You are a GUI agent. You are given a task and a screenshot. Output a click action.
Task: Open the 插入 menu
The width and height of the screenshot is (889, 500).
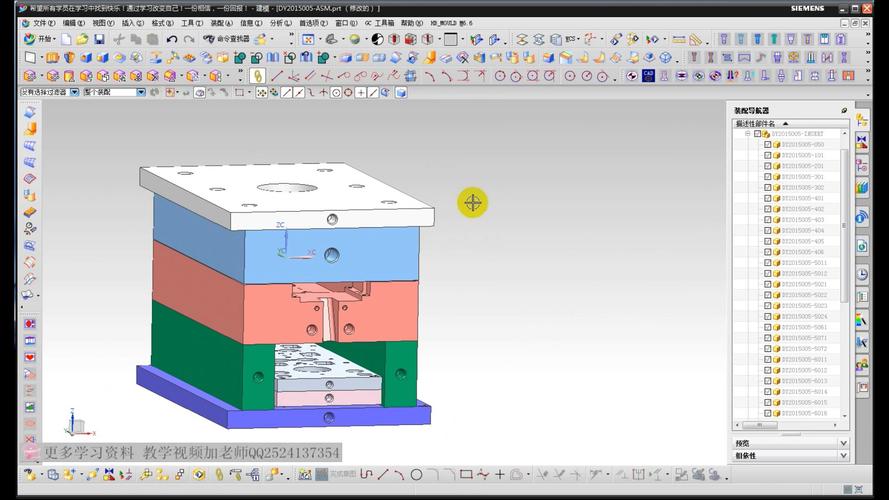tap(133, 23)
